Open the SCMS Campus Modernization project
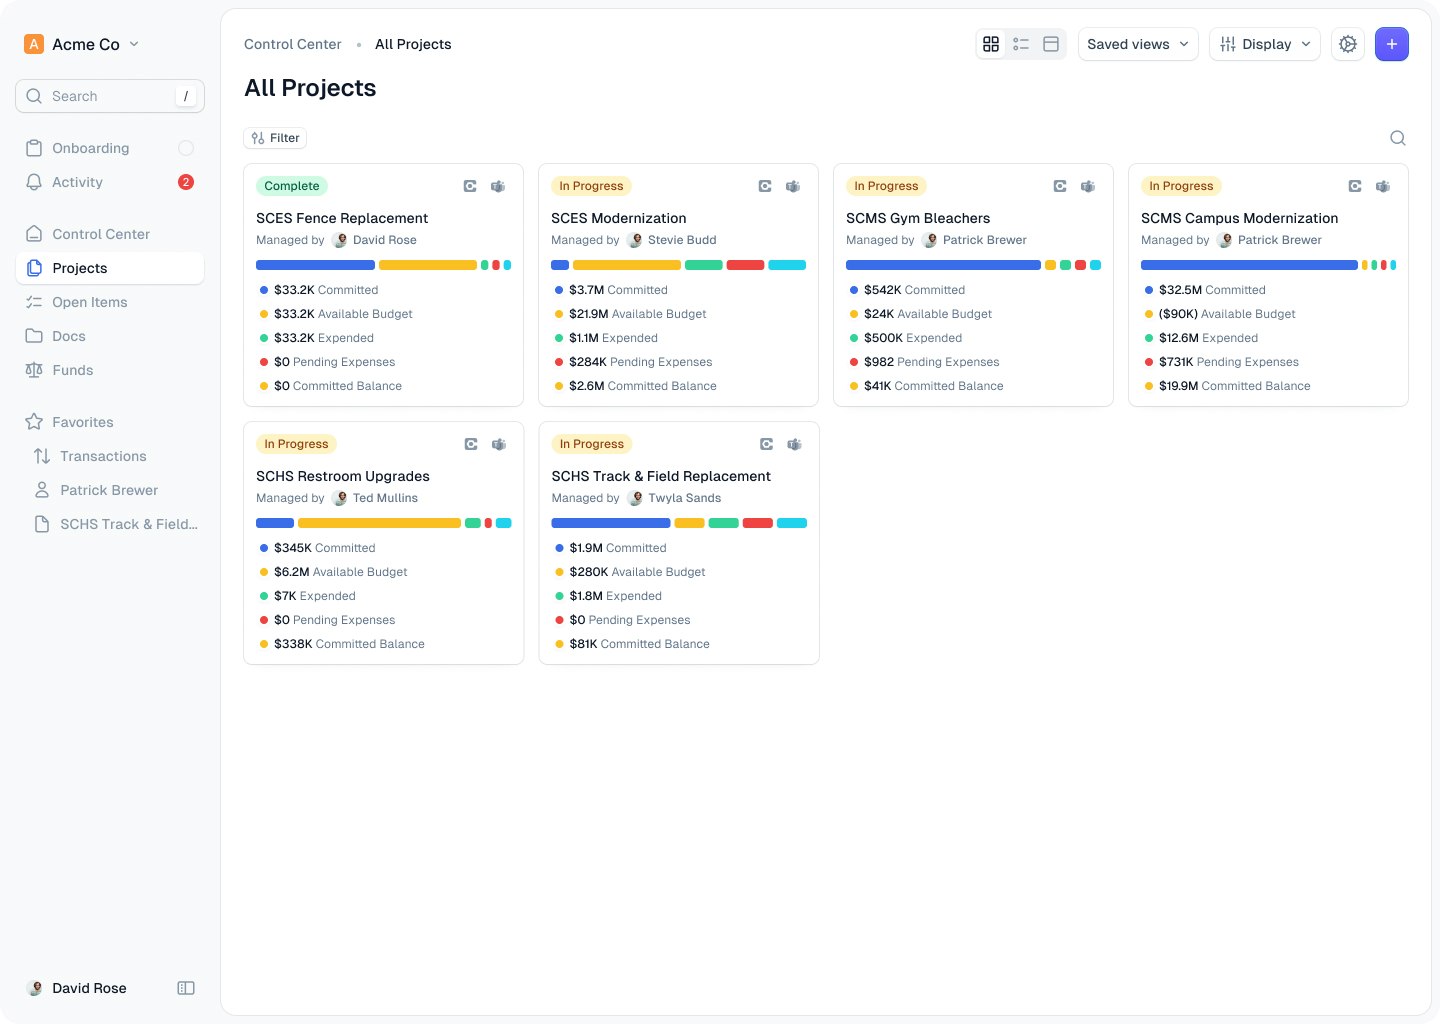 (x=1239, y=218)
